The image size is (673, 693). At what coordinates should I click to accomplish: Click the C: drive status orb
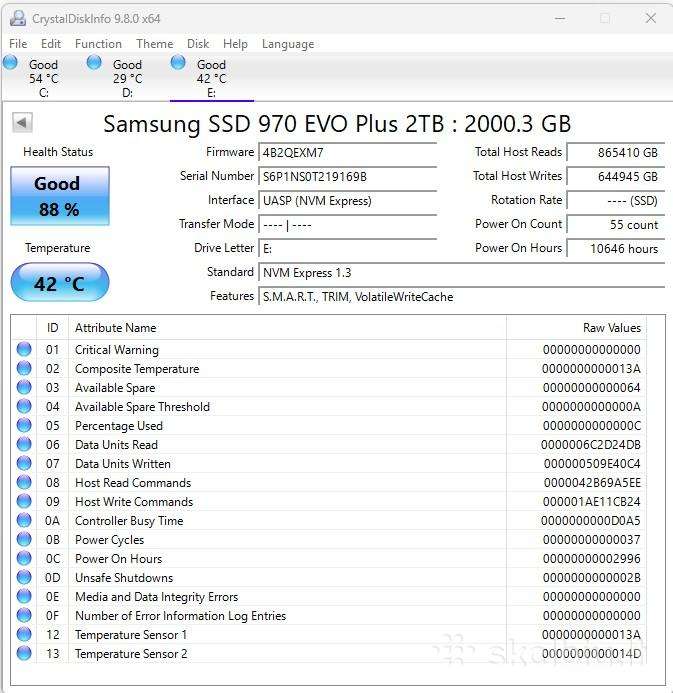click(10, 63)
